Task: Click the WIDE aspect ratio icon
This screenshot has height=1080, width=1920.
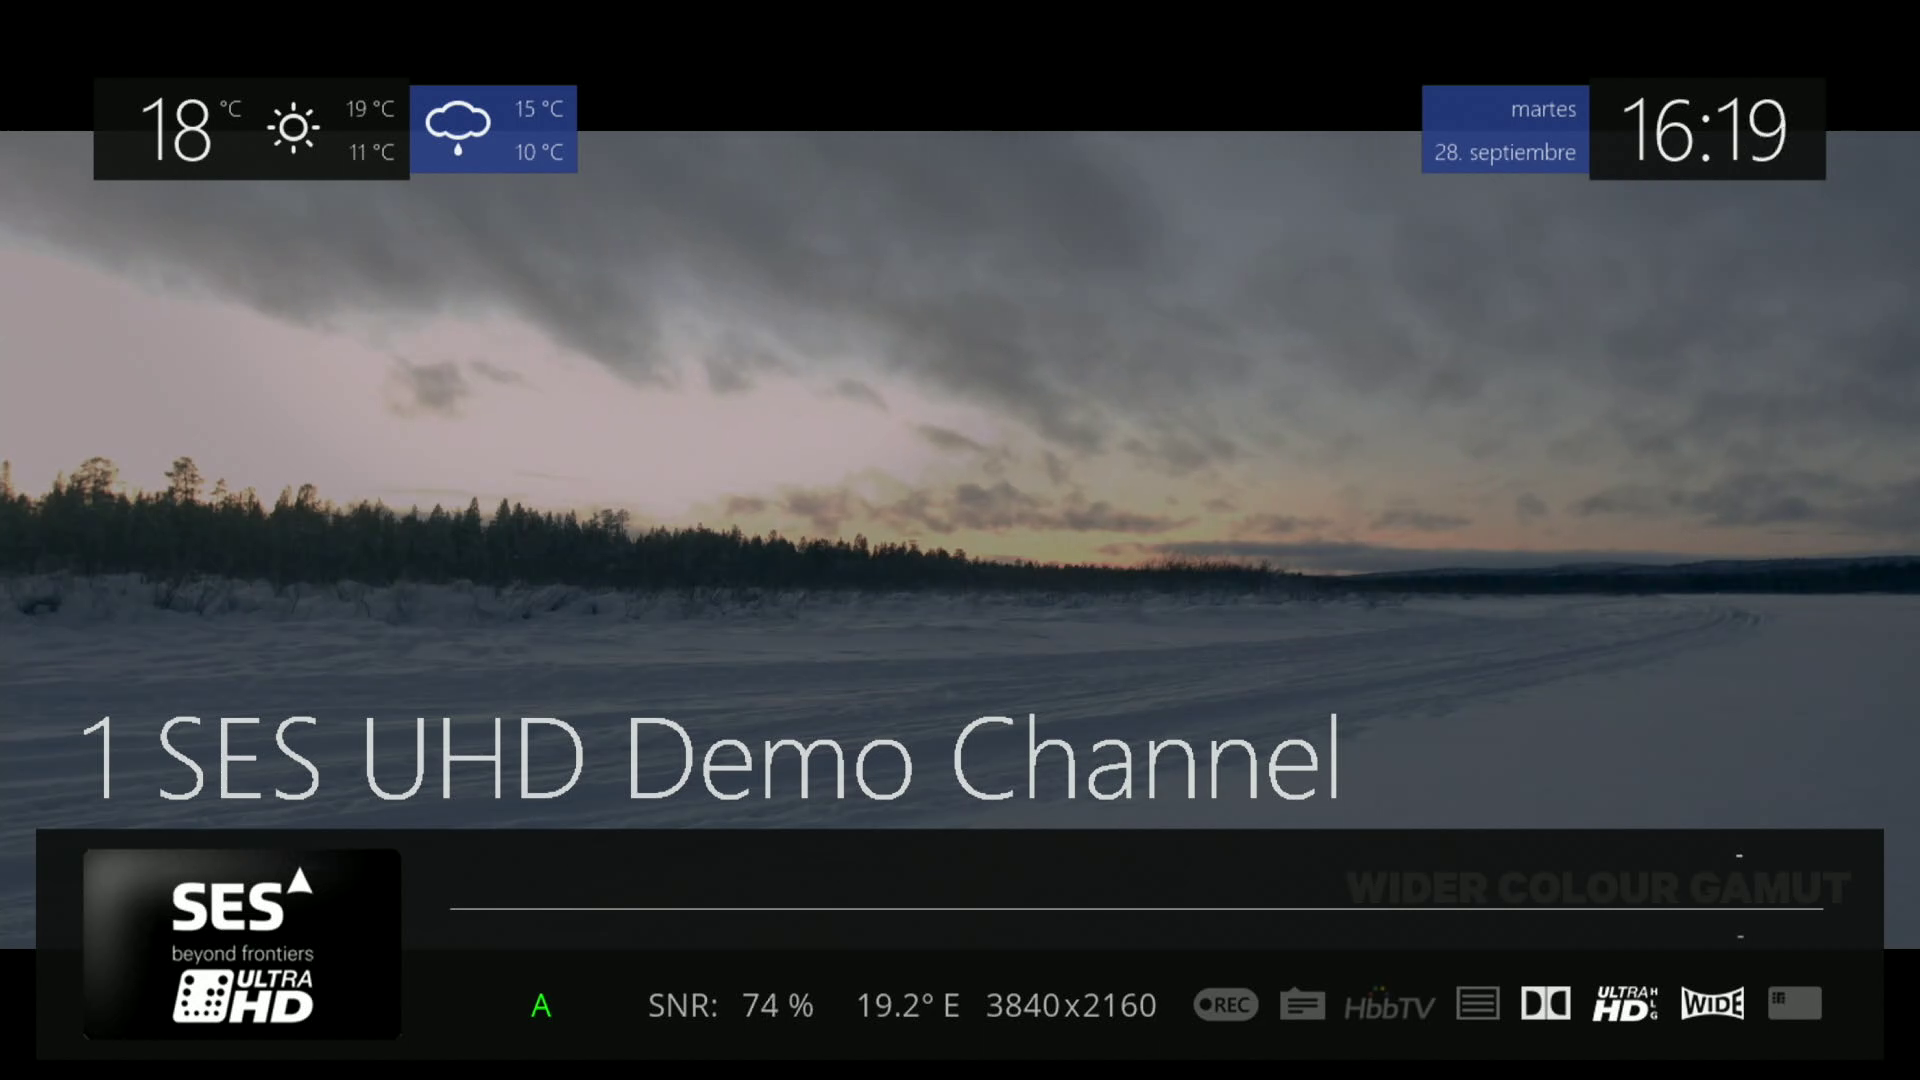Action: pyautogui.click(x=1712, y=1003)
